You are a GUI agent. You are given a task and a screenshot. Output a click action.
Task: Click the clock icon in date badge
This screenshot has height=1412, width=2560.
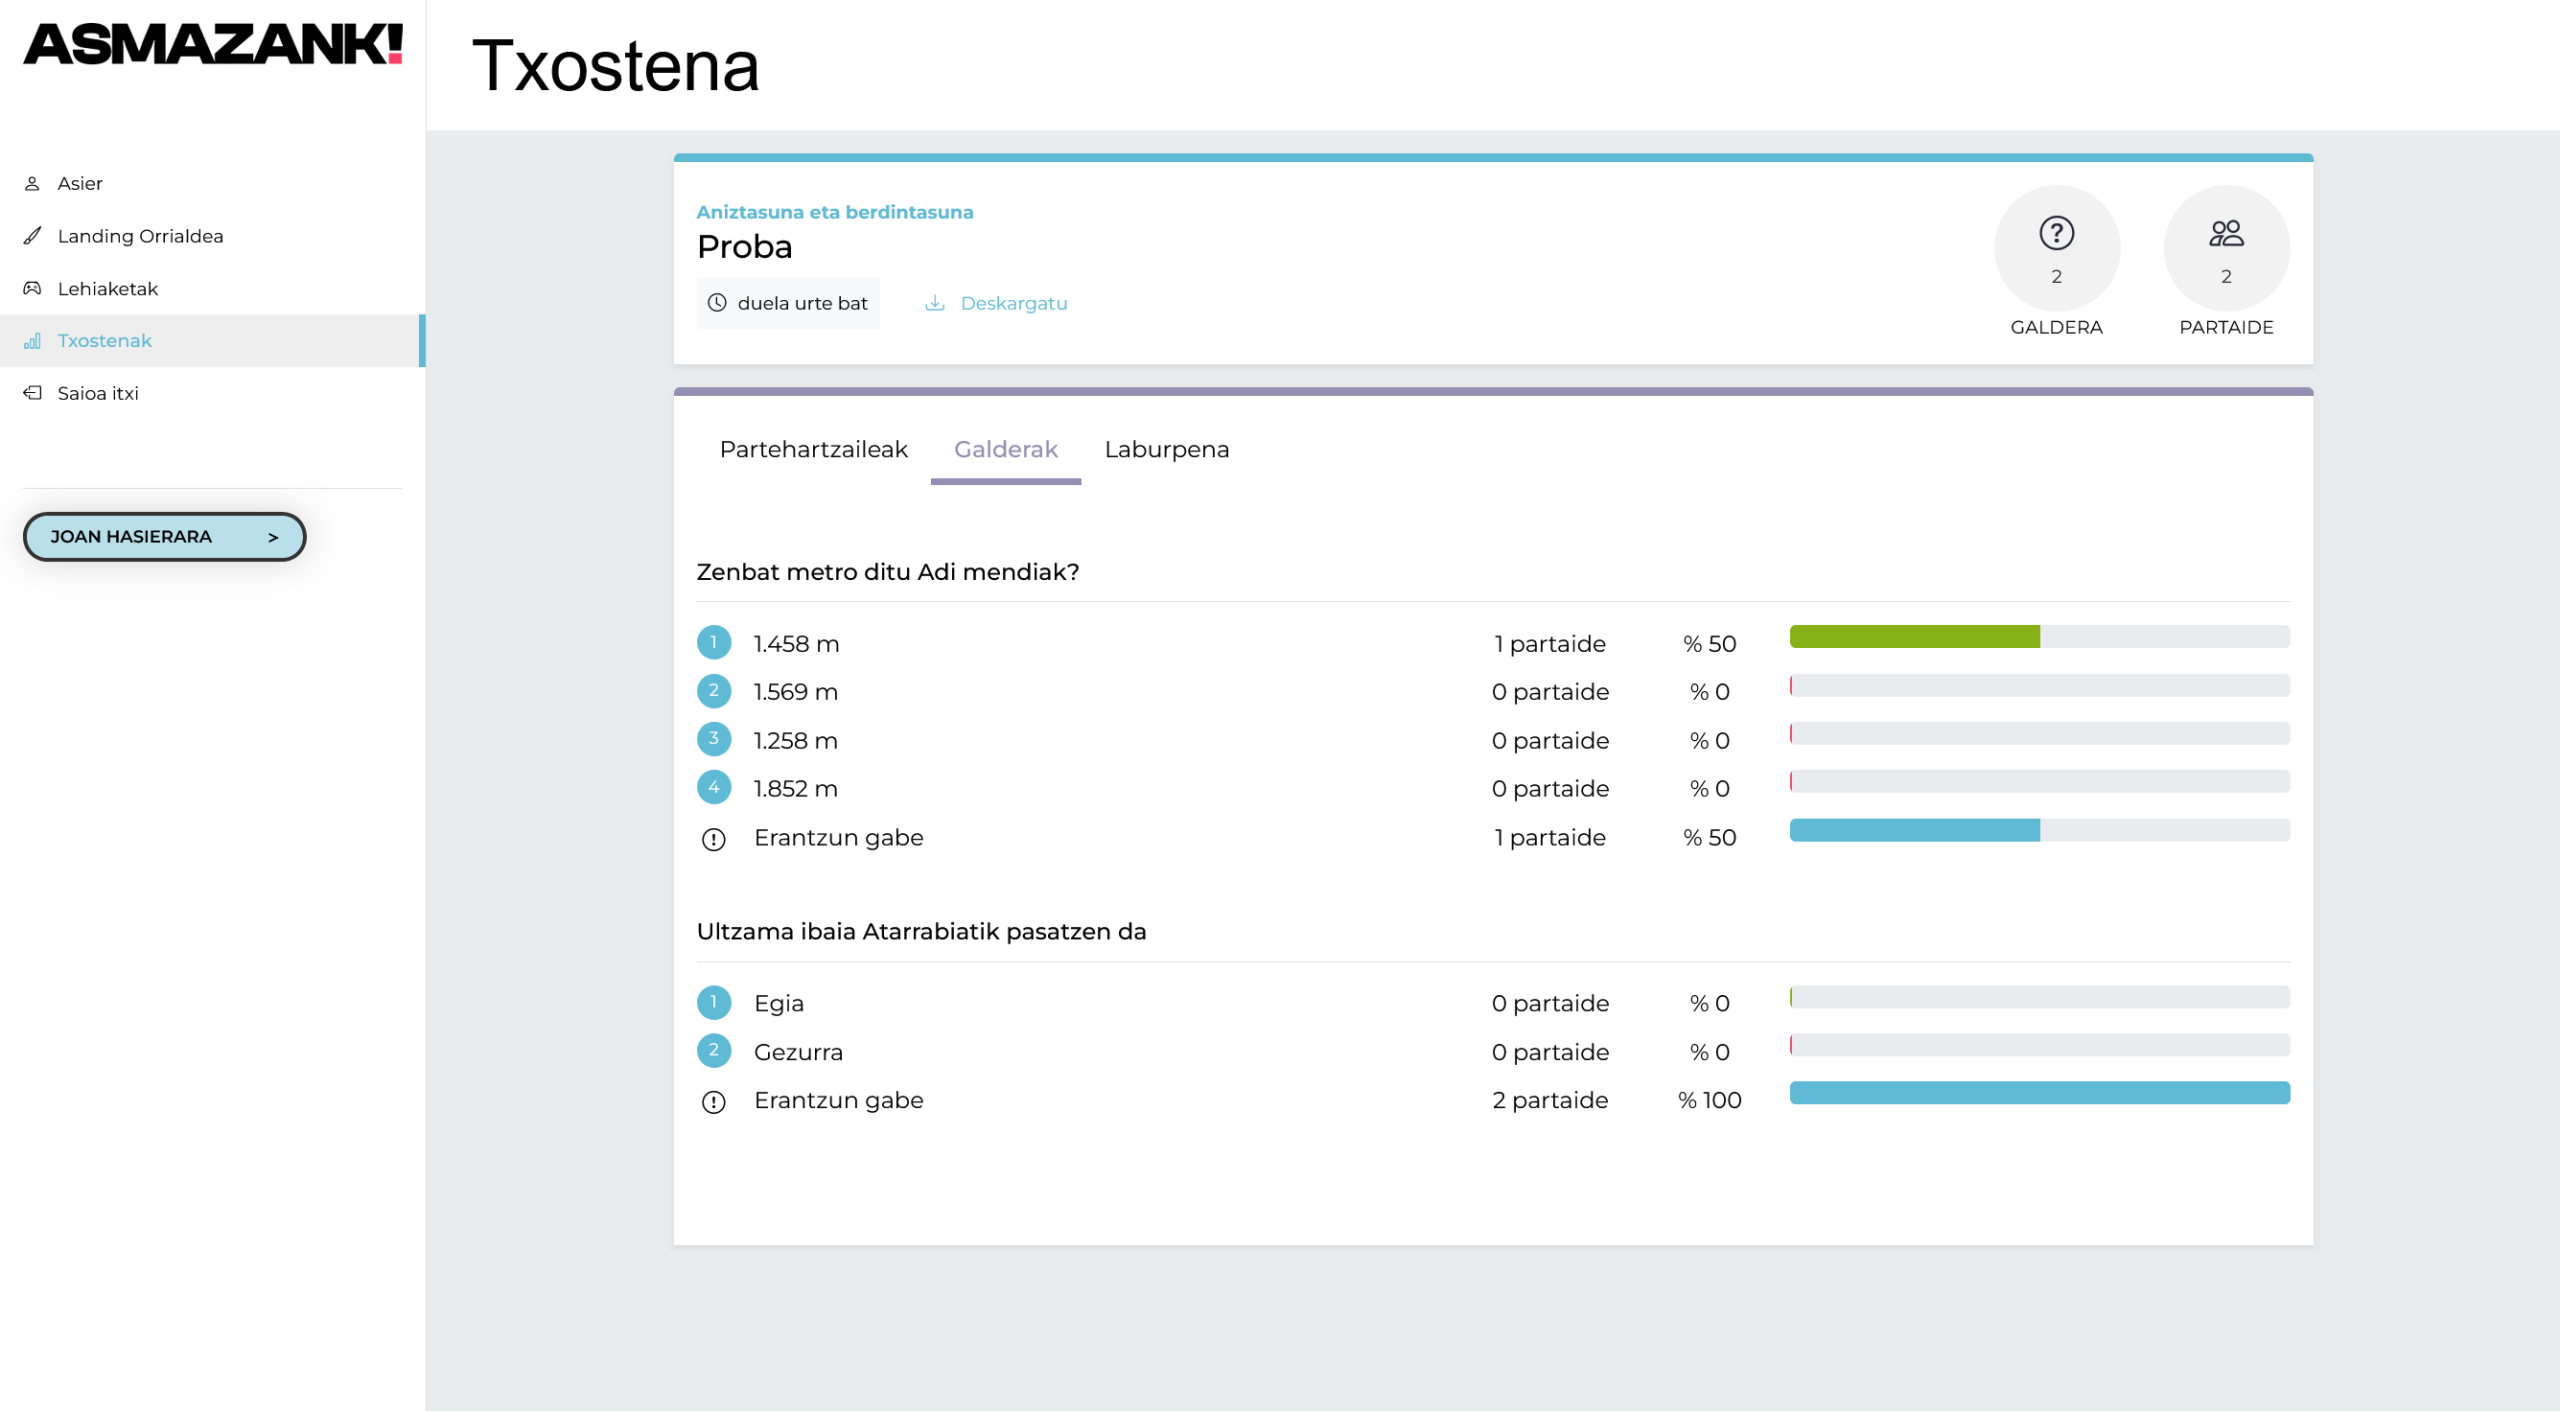point(717,303)
